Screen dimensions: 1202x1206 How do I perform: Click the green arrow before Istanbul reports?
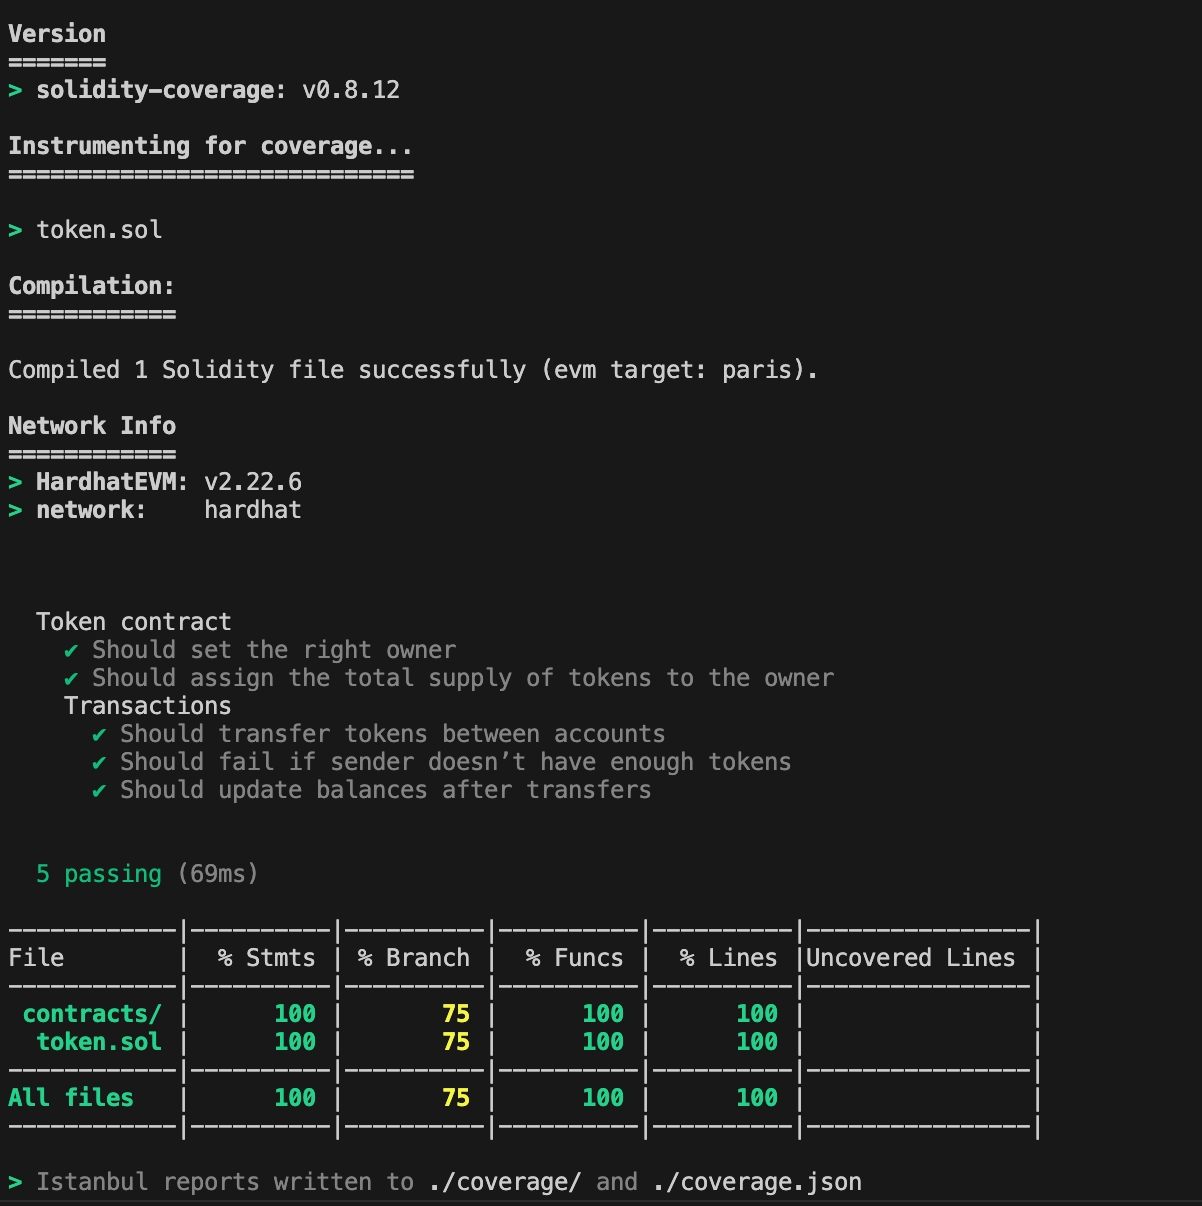pyautogui.click(x=15, y=1183)
